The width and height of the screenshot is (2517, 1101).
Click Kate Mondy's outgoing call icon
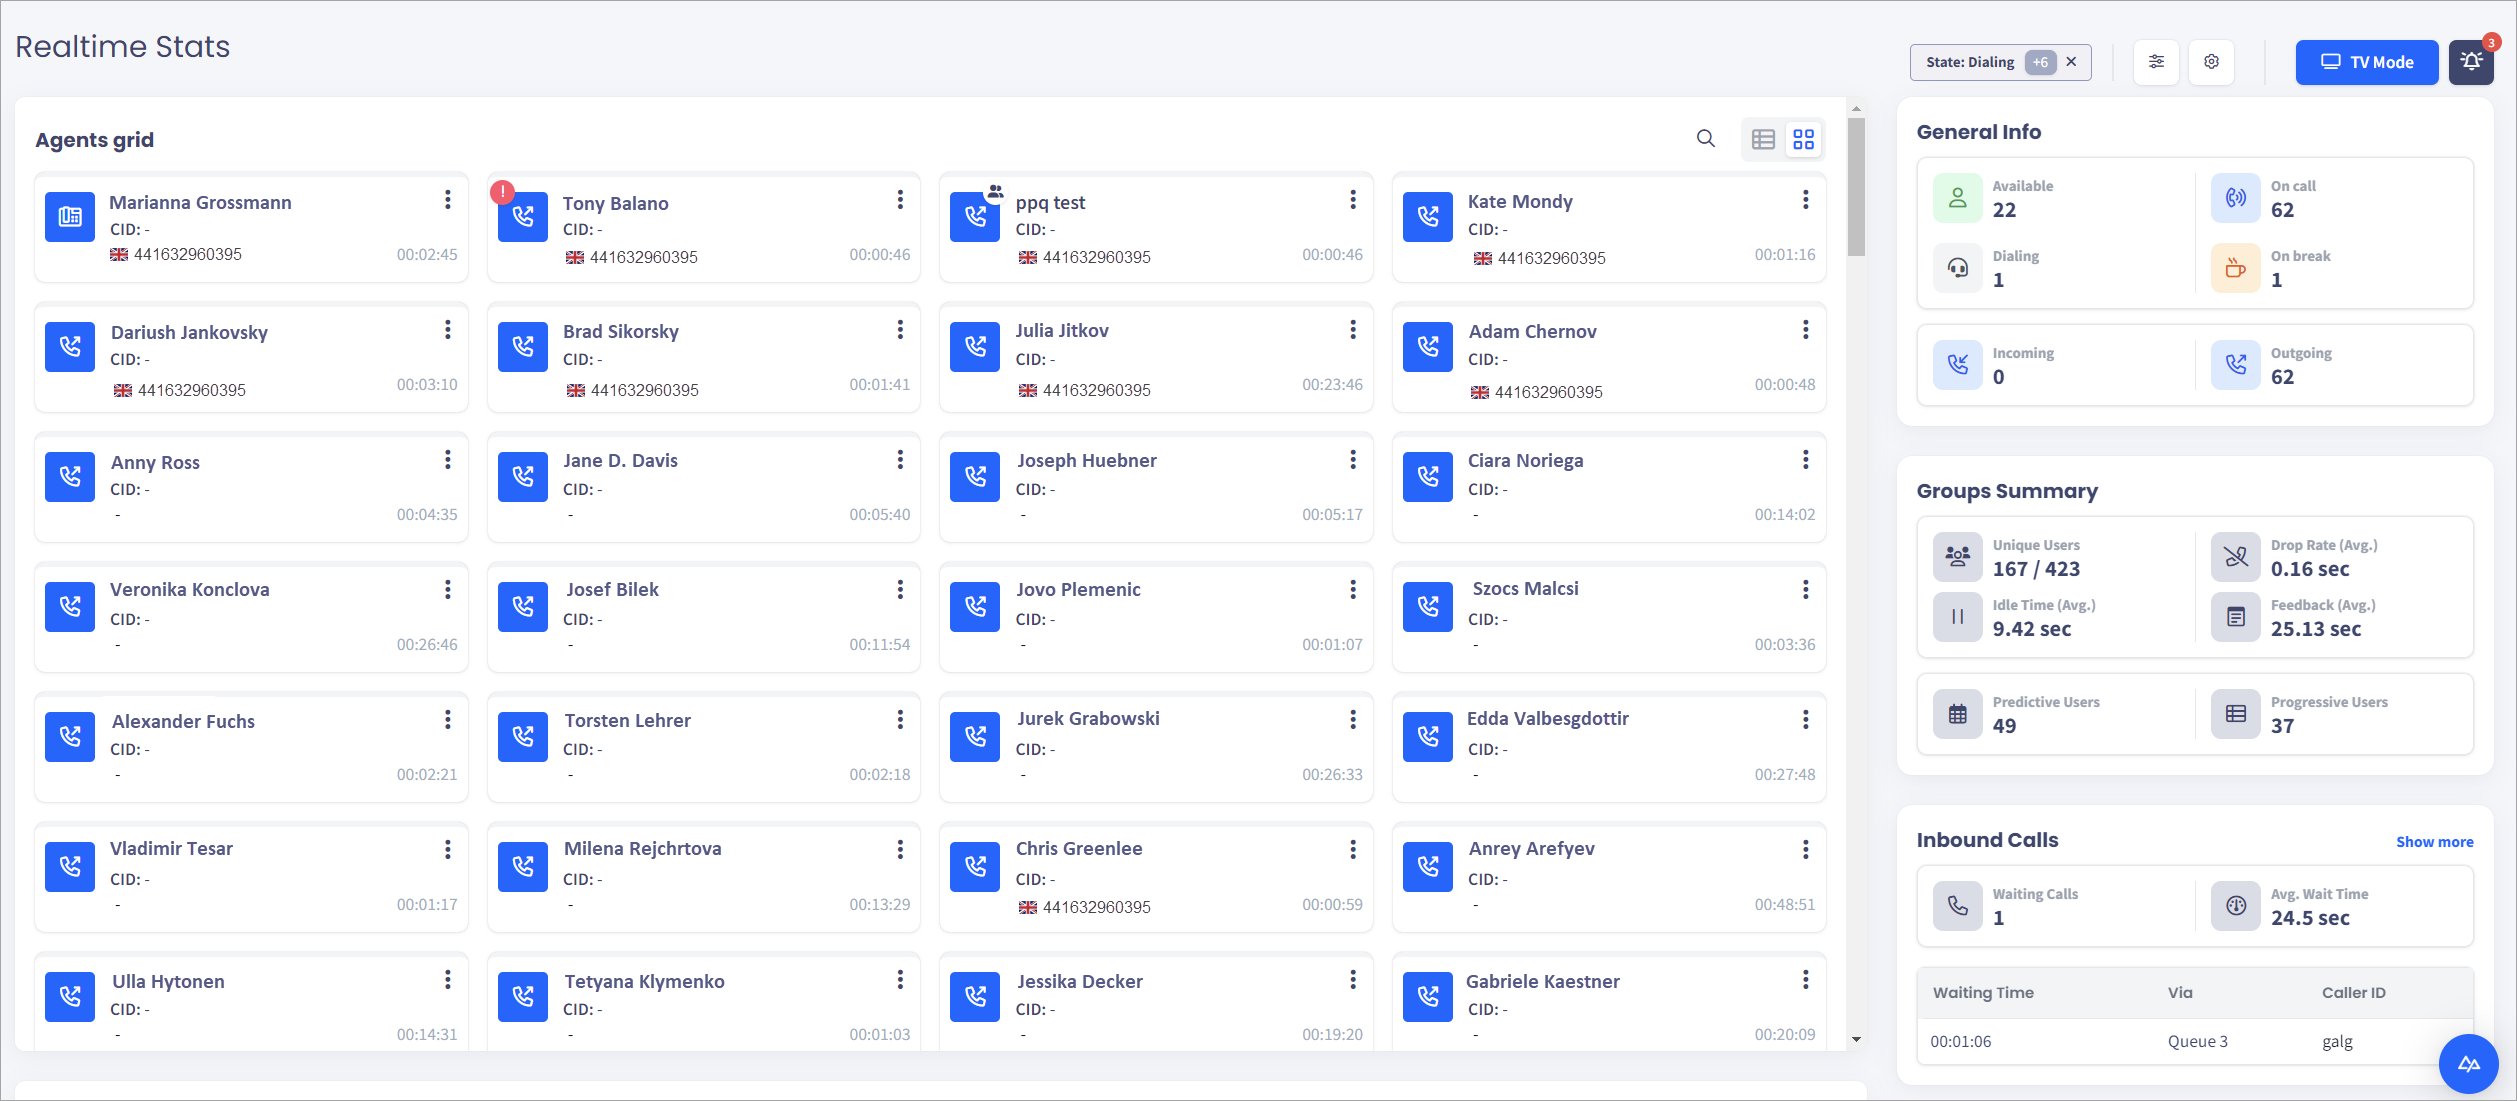[x=1428, y=217]
